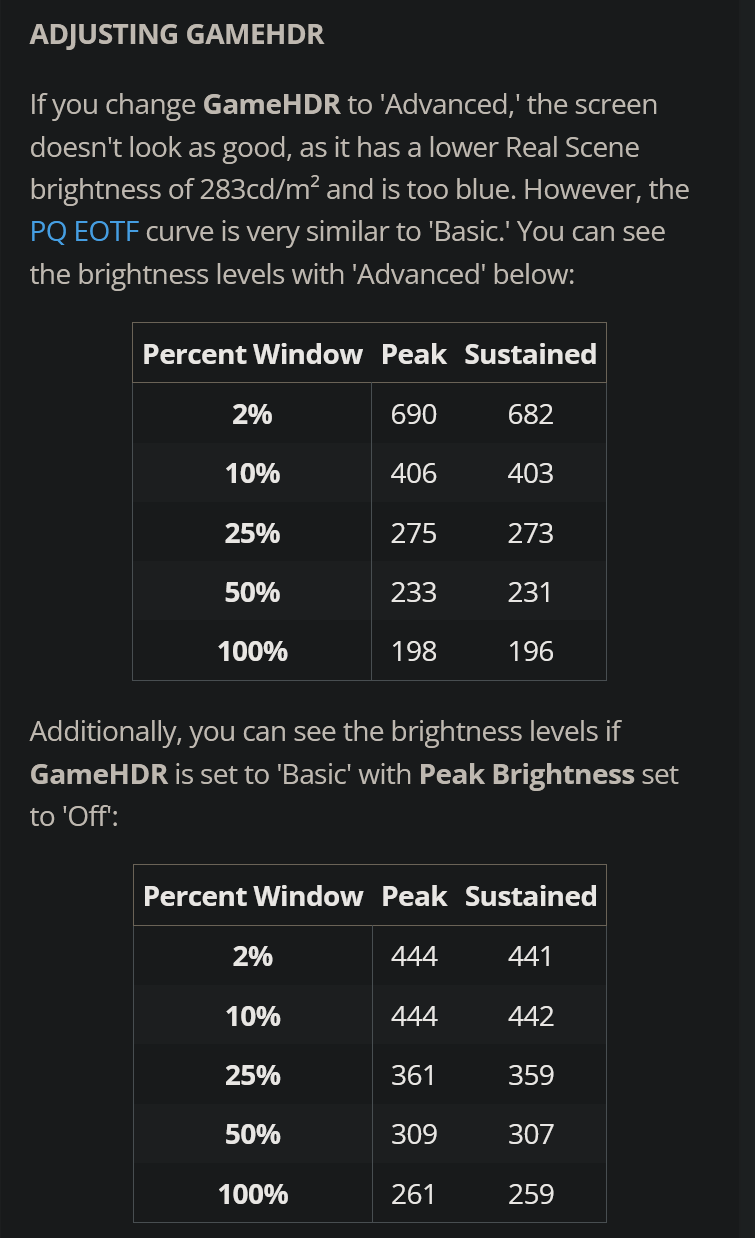755x1238 pixels.
Task: Select peak value 690 in first table
Action: (x=414, y=414)
